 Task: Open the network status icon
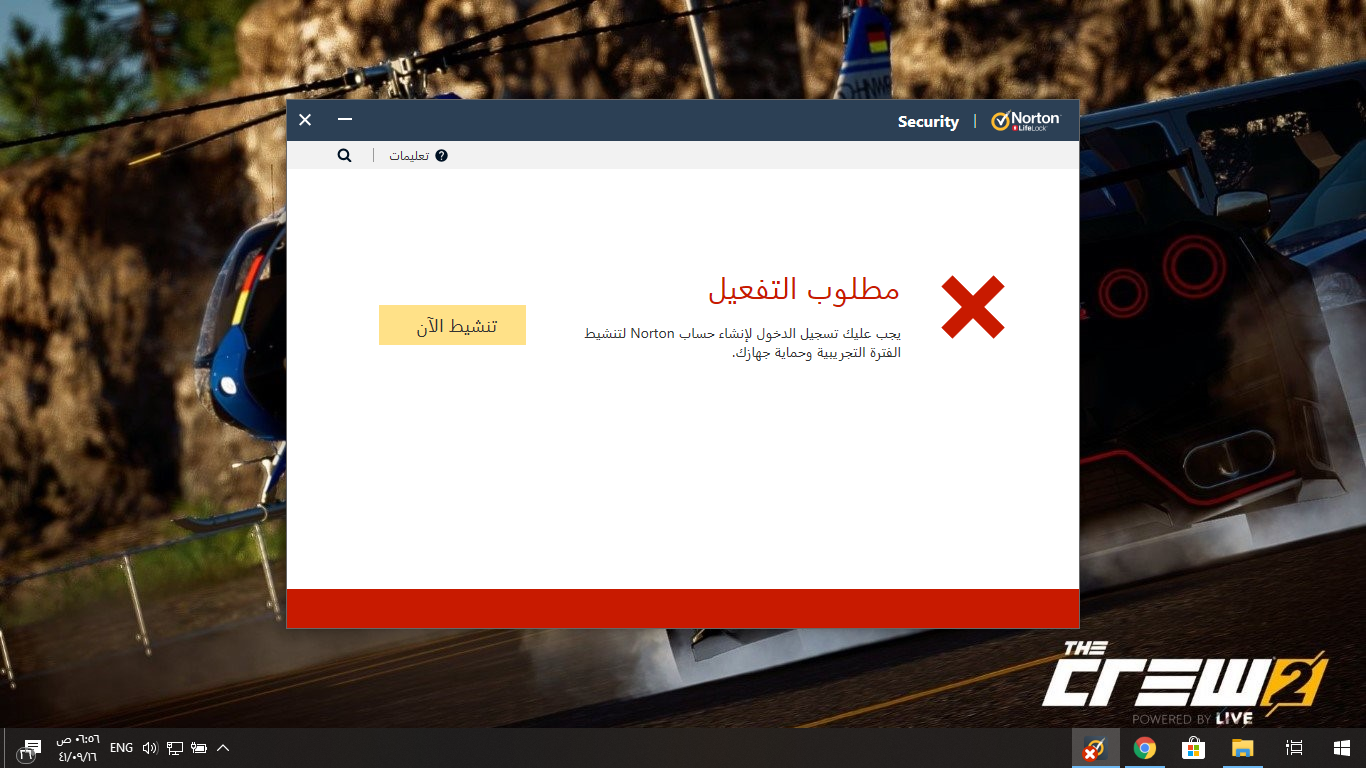(175, 748)
